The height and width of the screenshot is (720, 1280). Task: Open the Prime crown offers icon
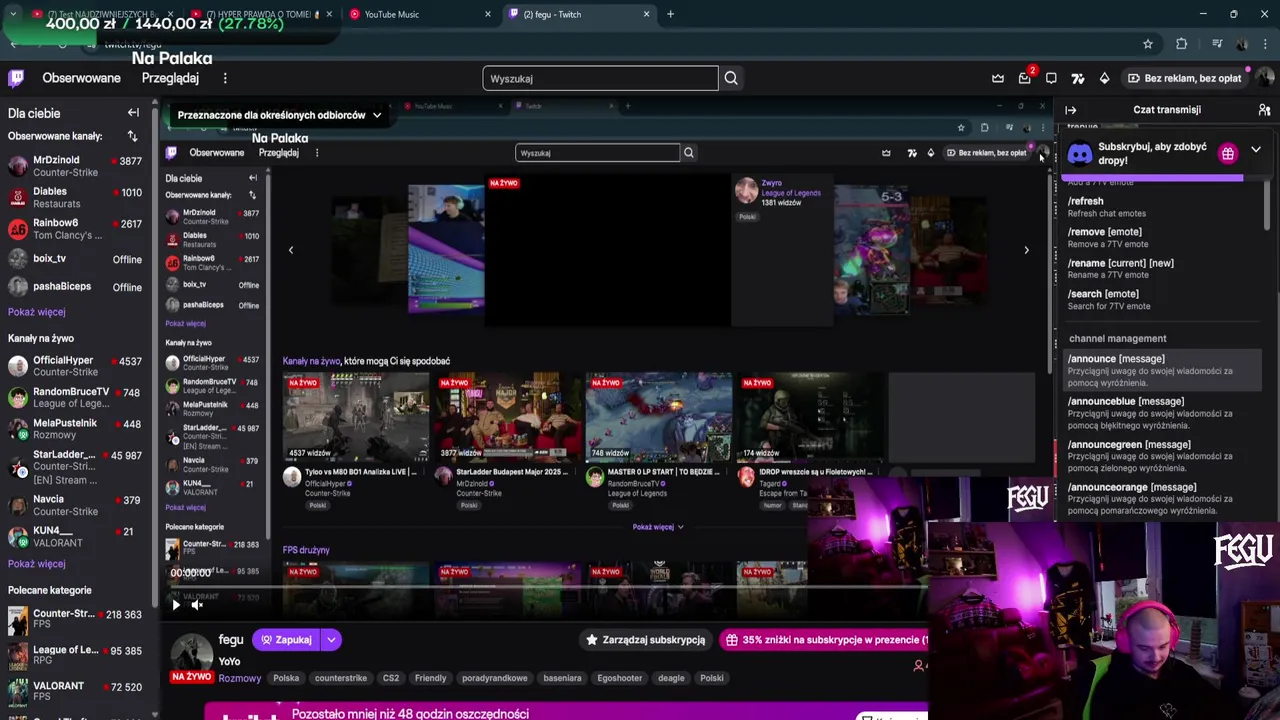[998, 78]
